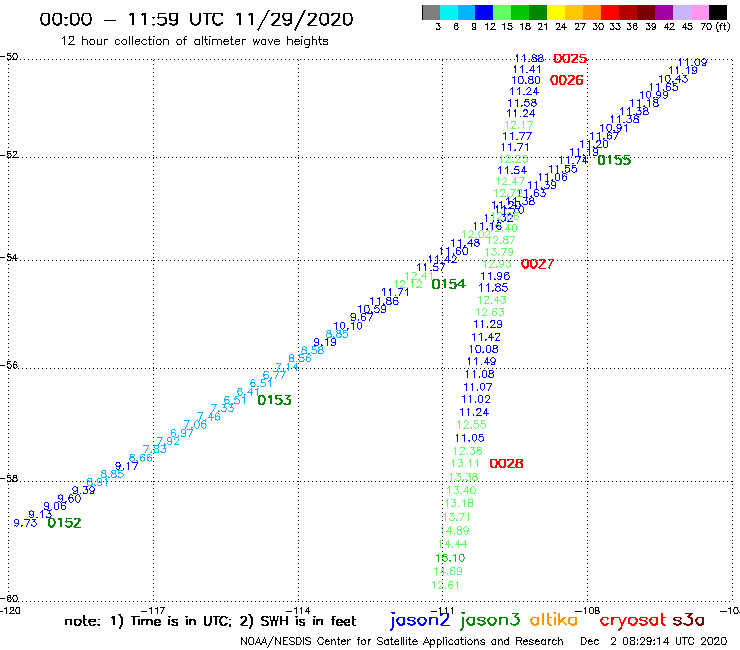This screenshot has width=740, height=650.
Task: Click the green time marker '0155'
Action: pyautogui.click(x=614, y=160)
